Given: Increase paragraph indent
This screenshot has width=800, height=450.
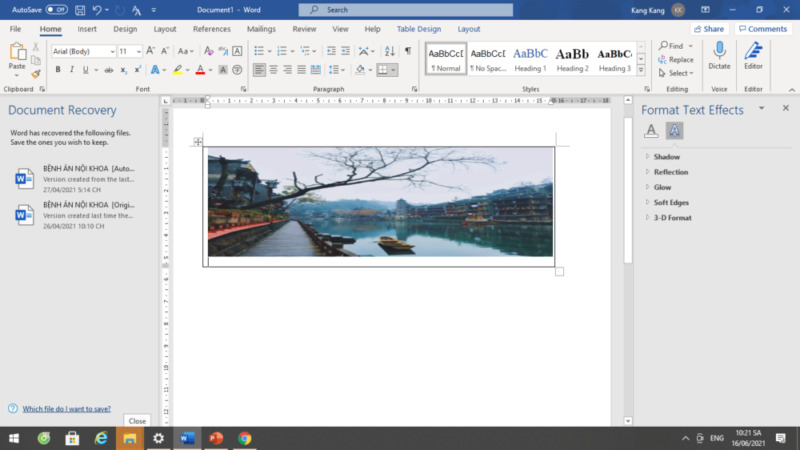Looking at the screenshot, I should click(345, 51).
